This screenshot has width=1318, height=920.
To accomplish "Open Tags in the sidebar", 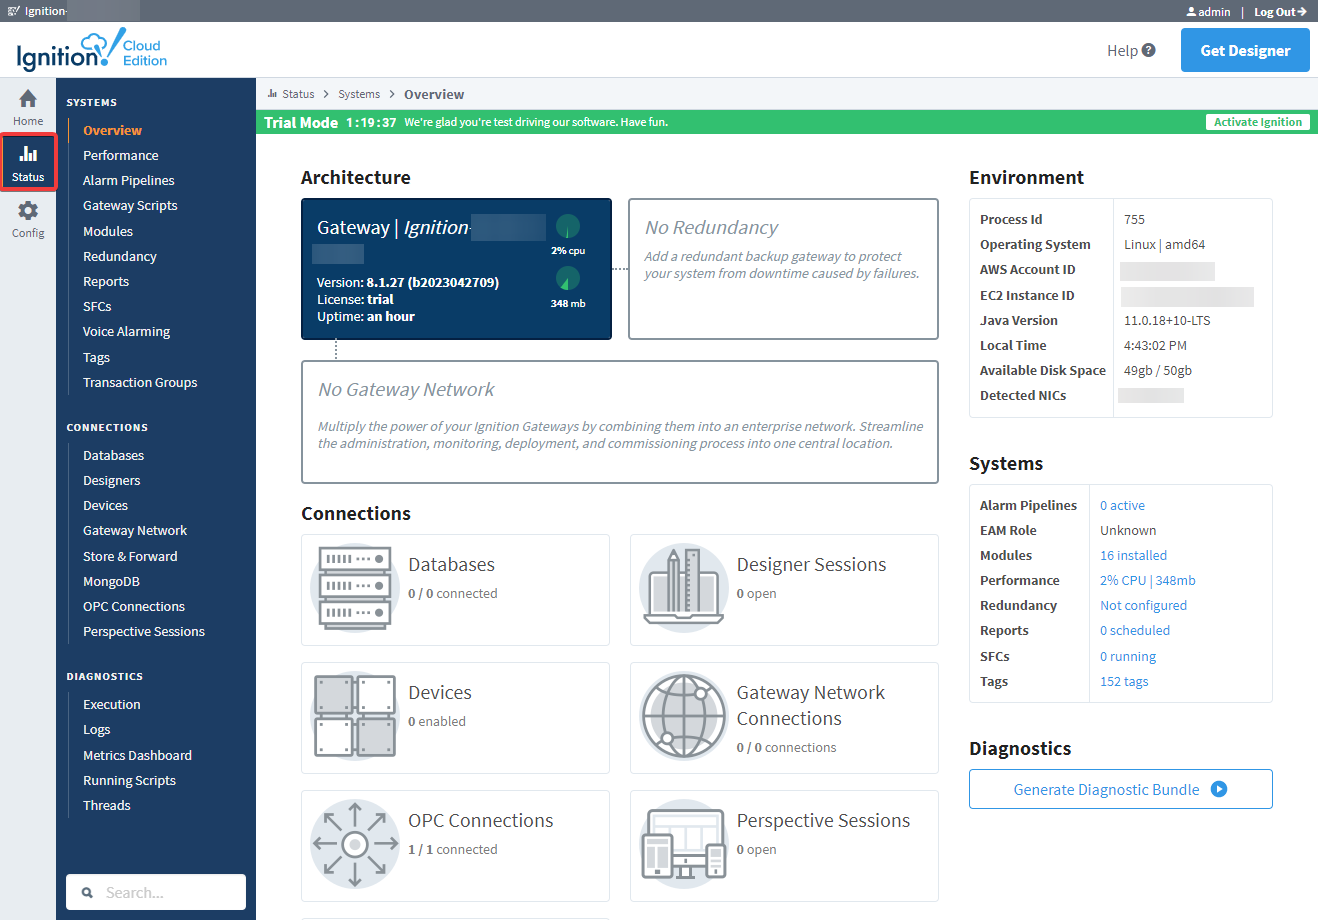I will (96, 357).
